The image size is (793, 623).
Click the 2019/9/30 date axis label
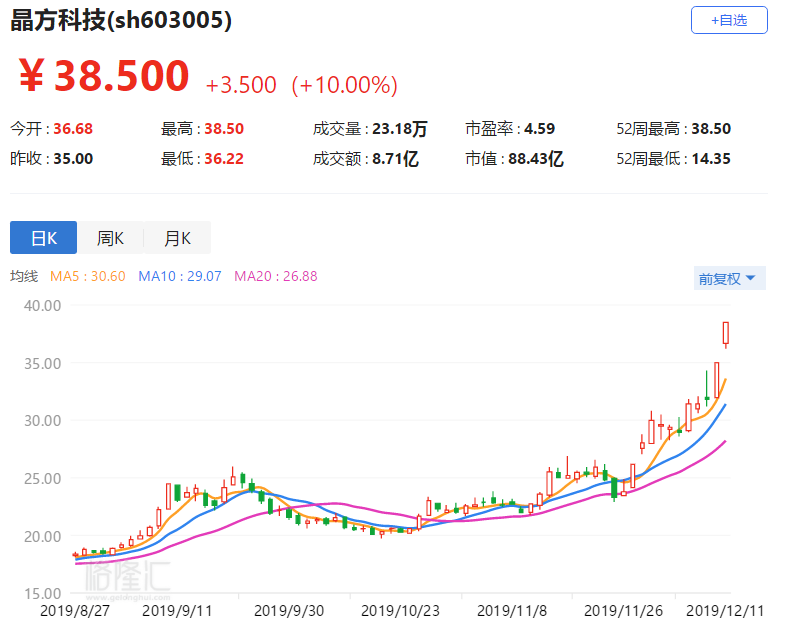[x=289, y=611]
